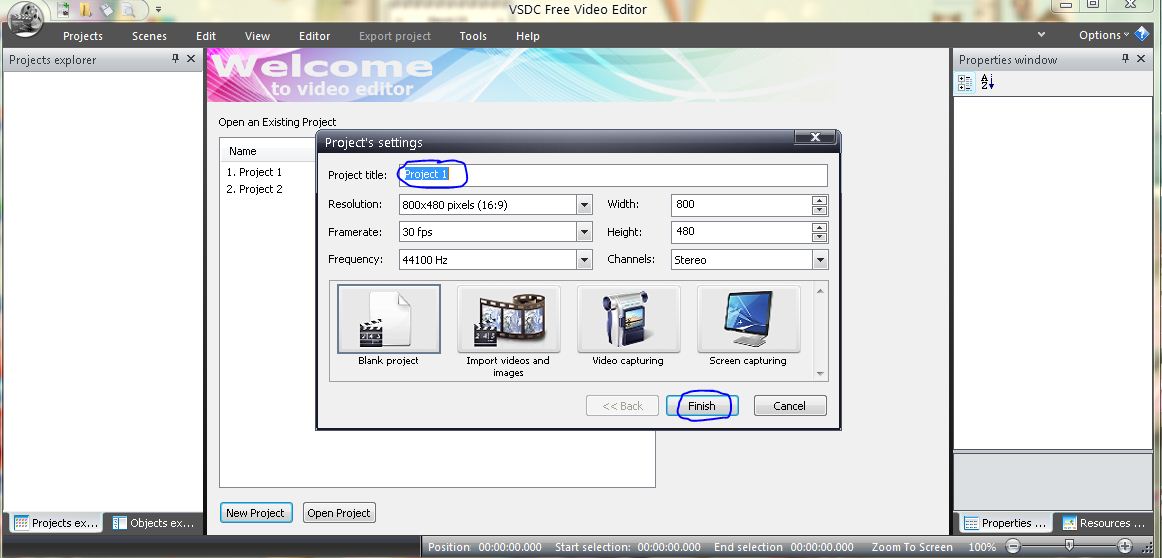Pin the Projects explorer panel

(176, 59)
